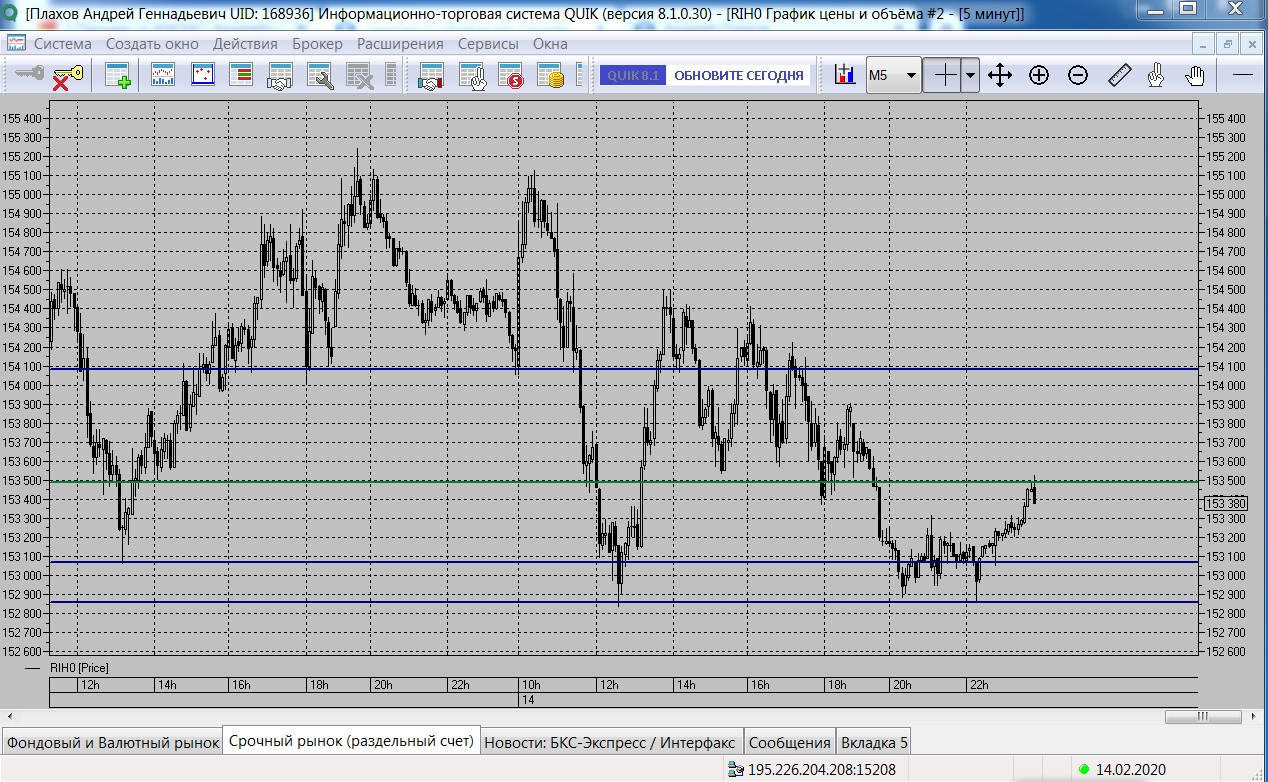Open the Расширения menu
The height and width of the screenshot is (782, 1268).
pyautogui.click(x=400, y=44)
